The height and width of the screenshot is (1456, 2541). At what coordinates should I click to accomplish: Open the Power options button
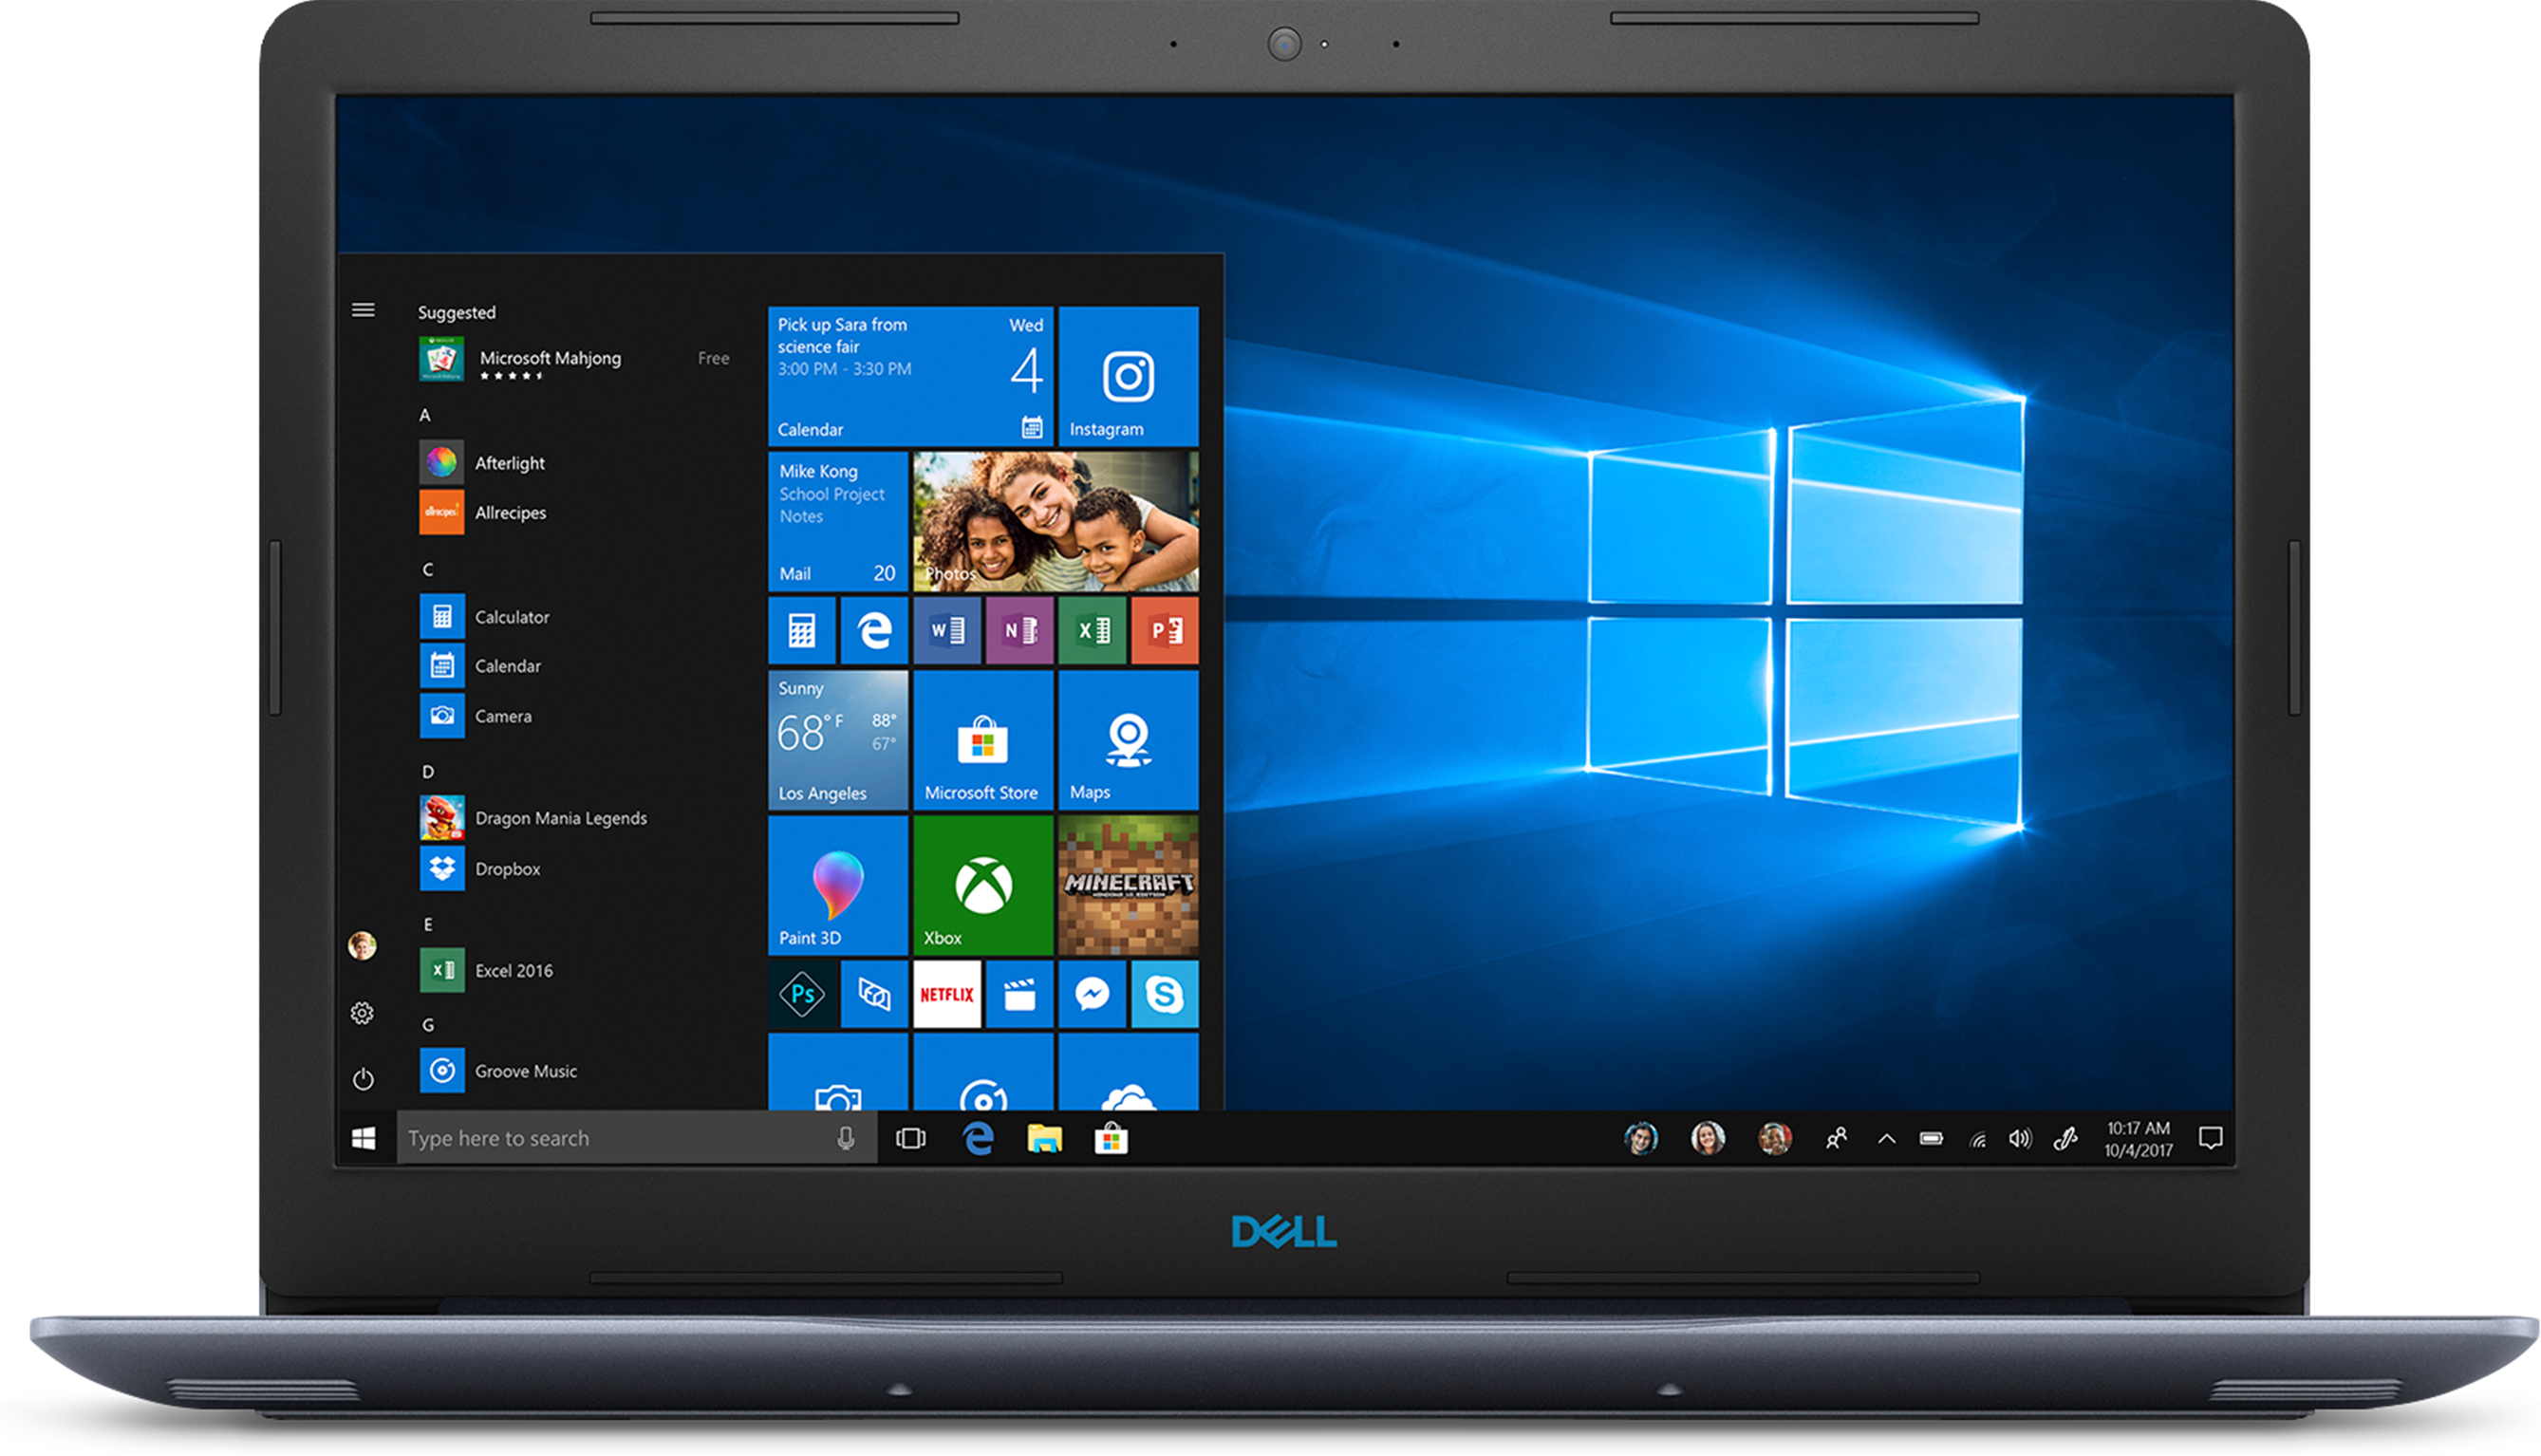pos(363,1079)
